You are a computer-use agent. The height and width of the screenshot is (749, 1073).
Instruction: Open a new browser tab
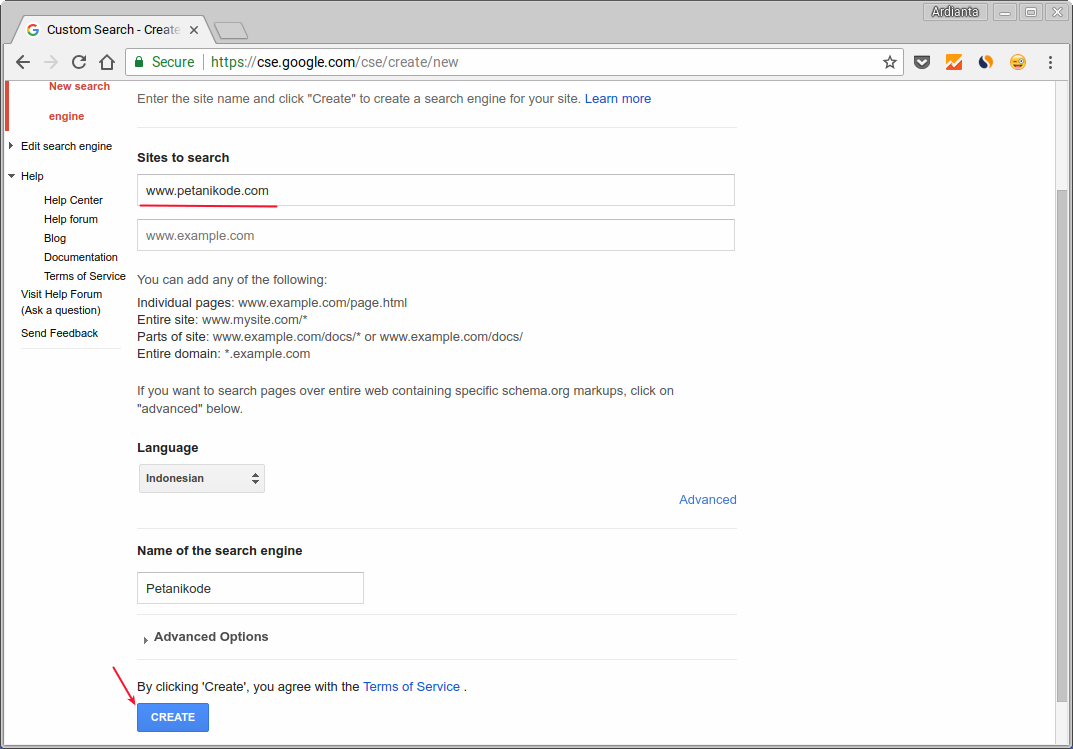coord(230,29)
